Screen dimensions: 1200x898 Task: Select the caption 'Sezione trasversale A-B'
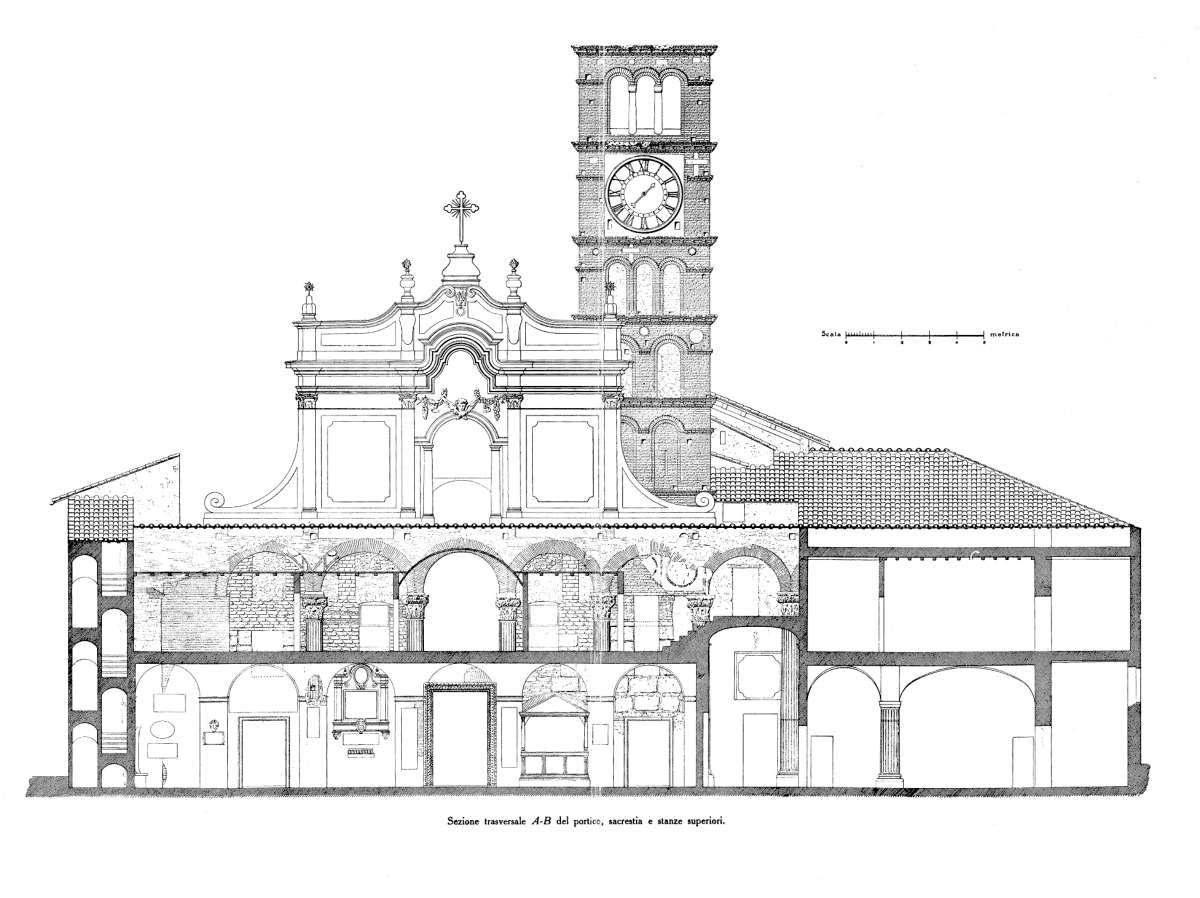pos(500,818)
